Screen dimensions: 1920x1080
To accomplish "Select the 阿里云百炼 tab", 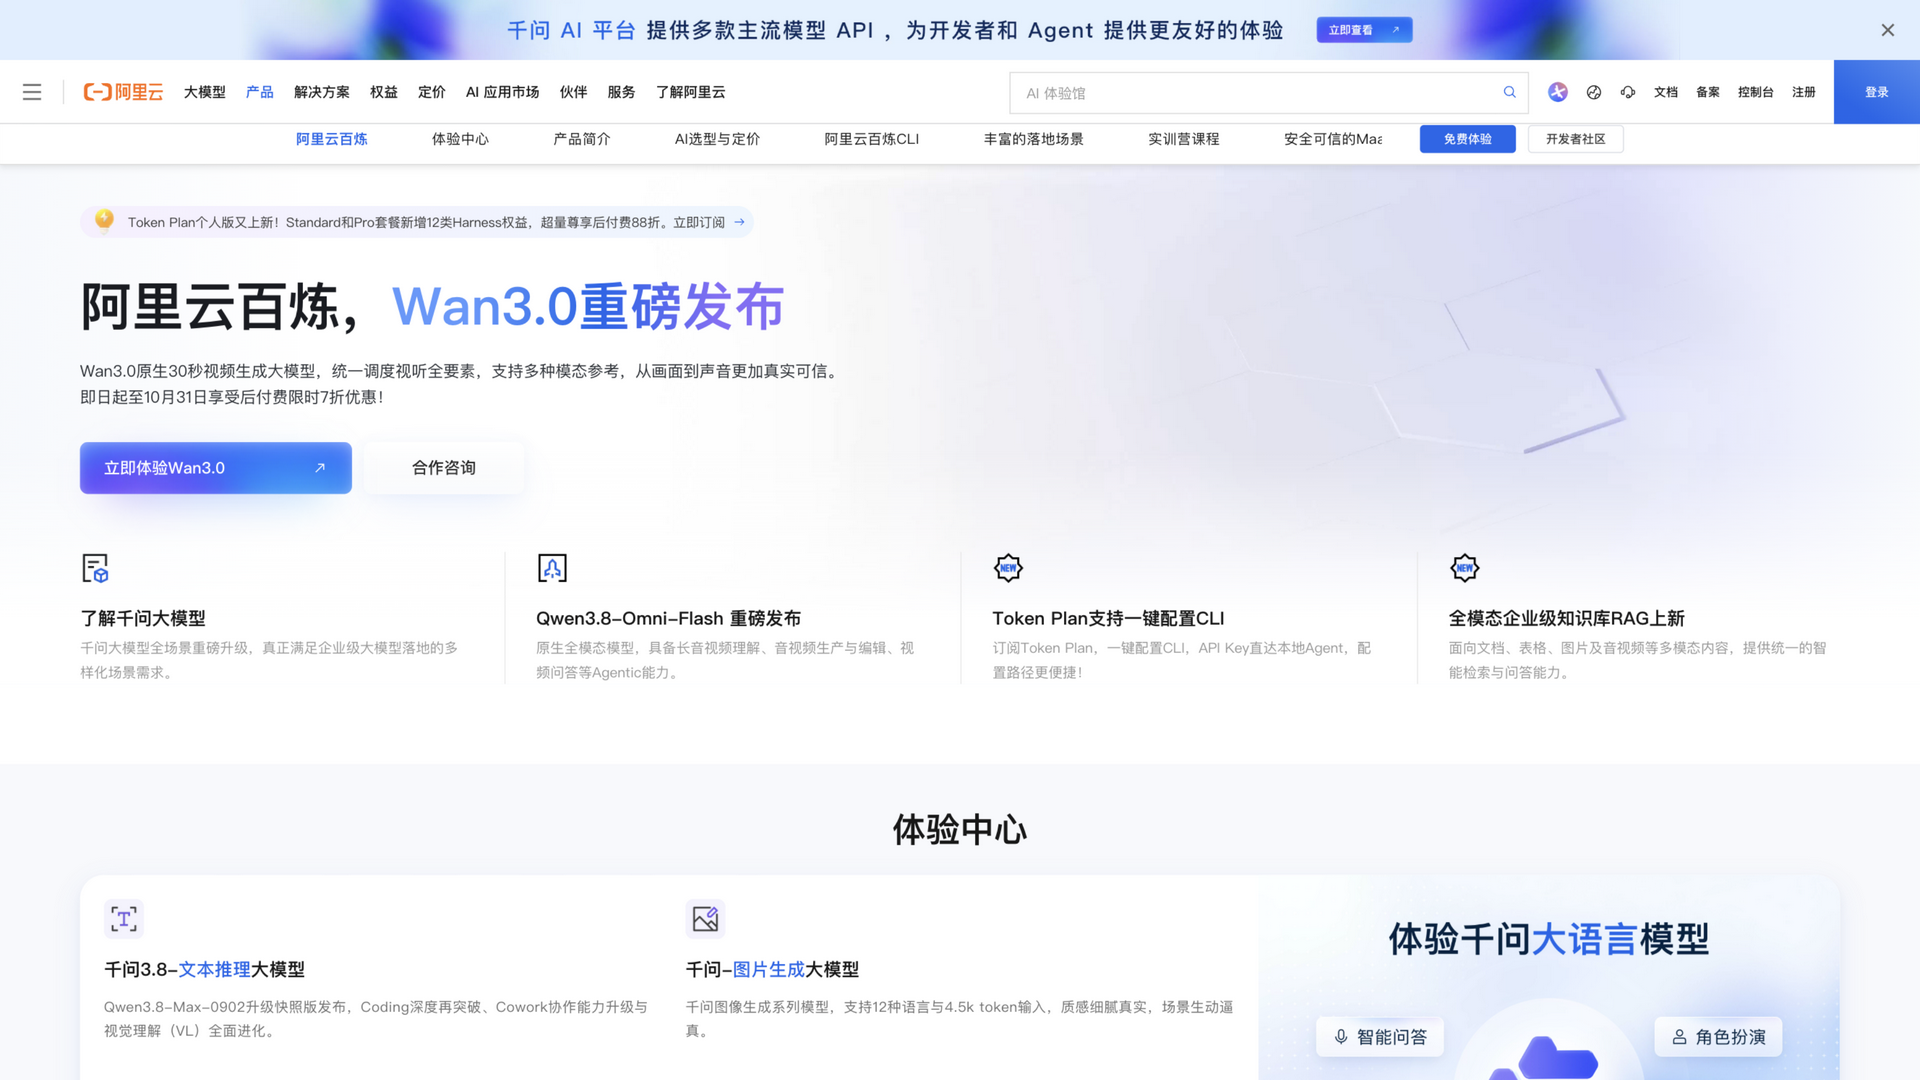I will point(332,139).
